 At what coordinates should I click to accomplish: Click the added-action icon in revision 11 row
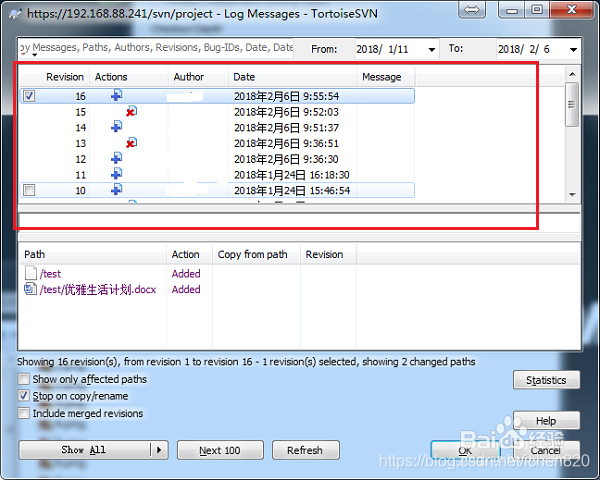point(117,174)
